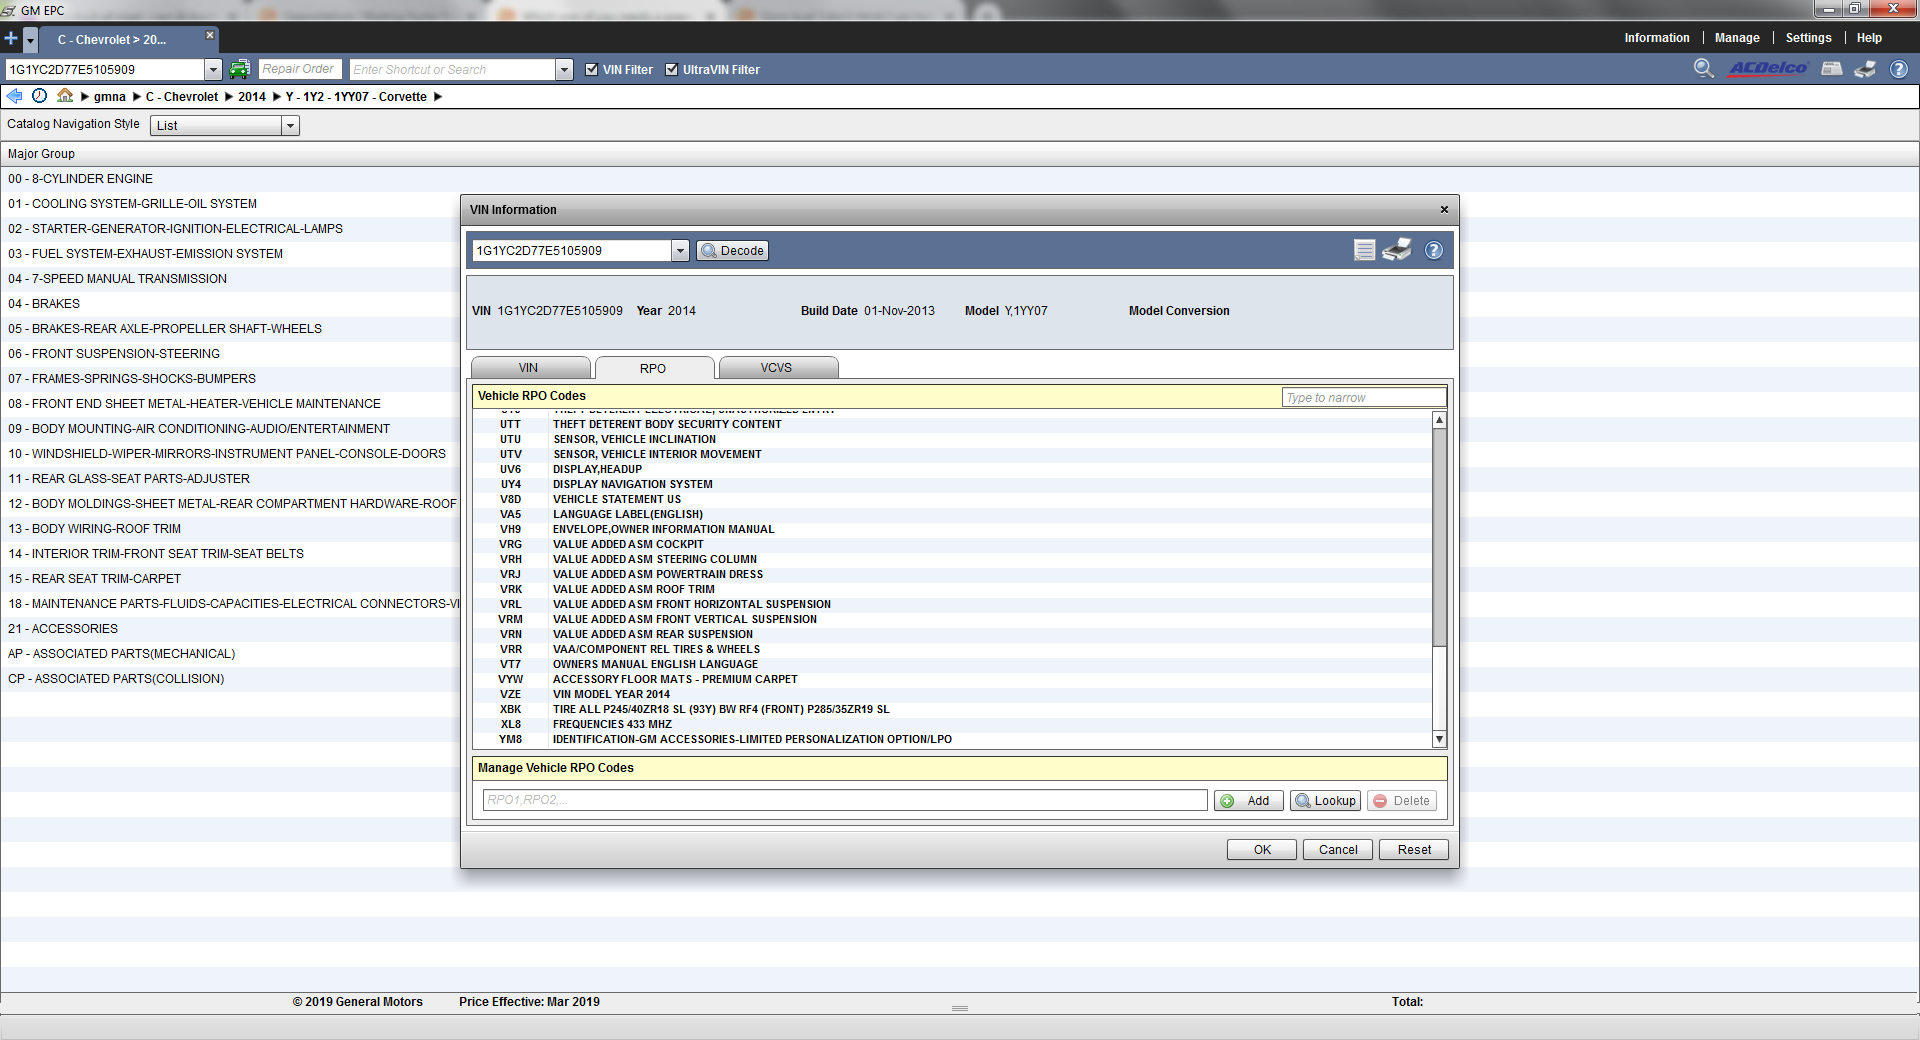The width and height of the screenshot is (1920, 1040).
Task: Open the Help menu
Action: [x=1869, y=38]
